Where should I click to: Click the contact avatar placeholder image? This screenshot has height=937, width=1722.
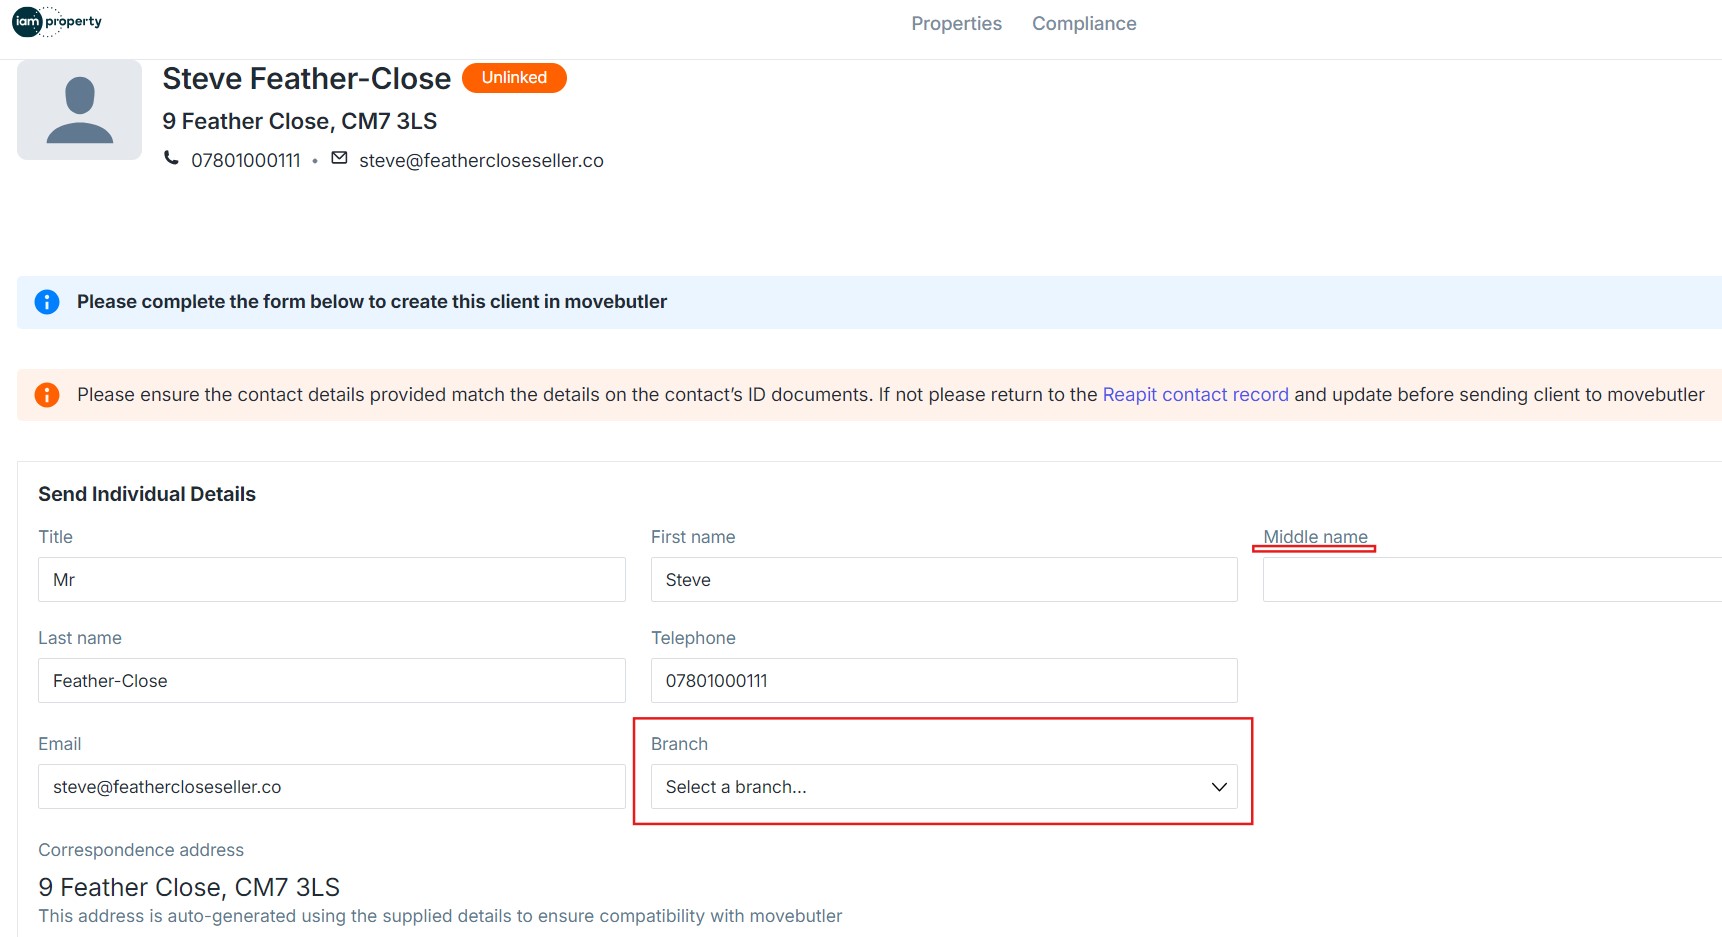(79, 110)
